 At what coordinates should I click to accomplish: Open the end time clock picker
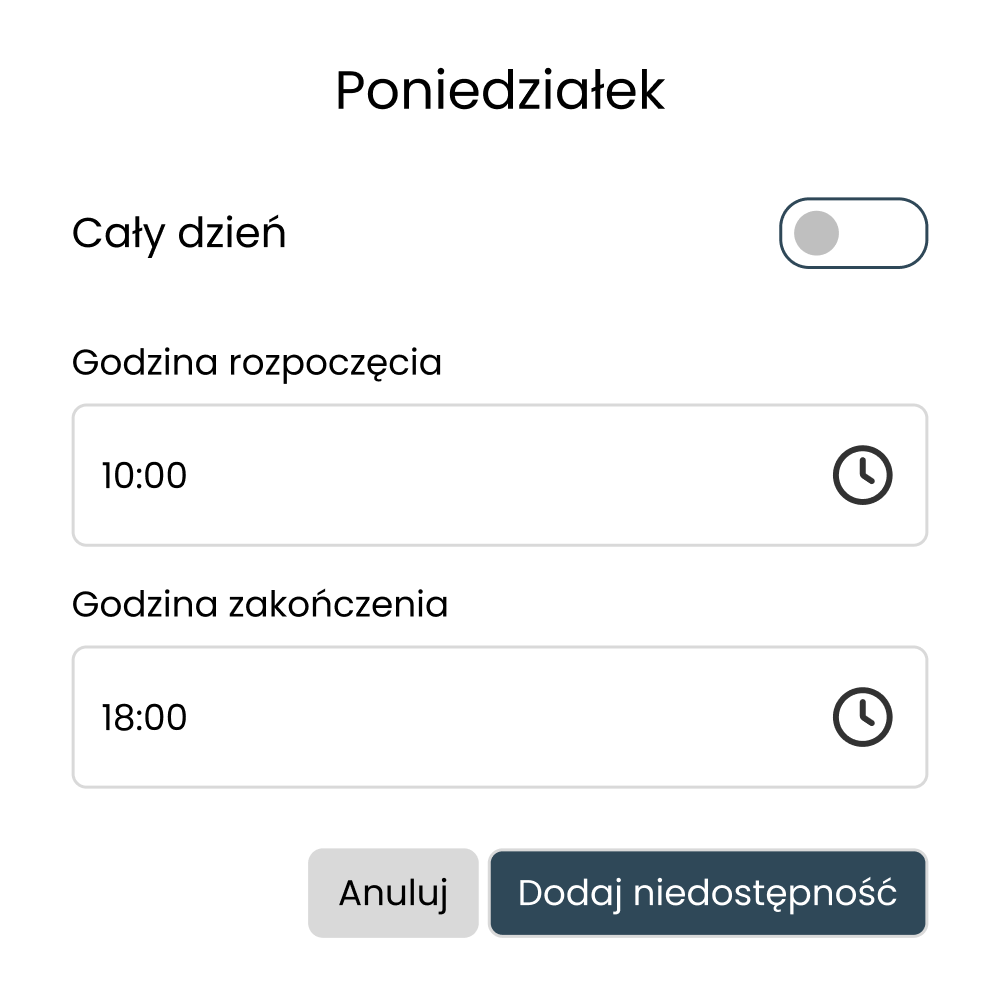tap(862, 717)
